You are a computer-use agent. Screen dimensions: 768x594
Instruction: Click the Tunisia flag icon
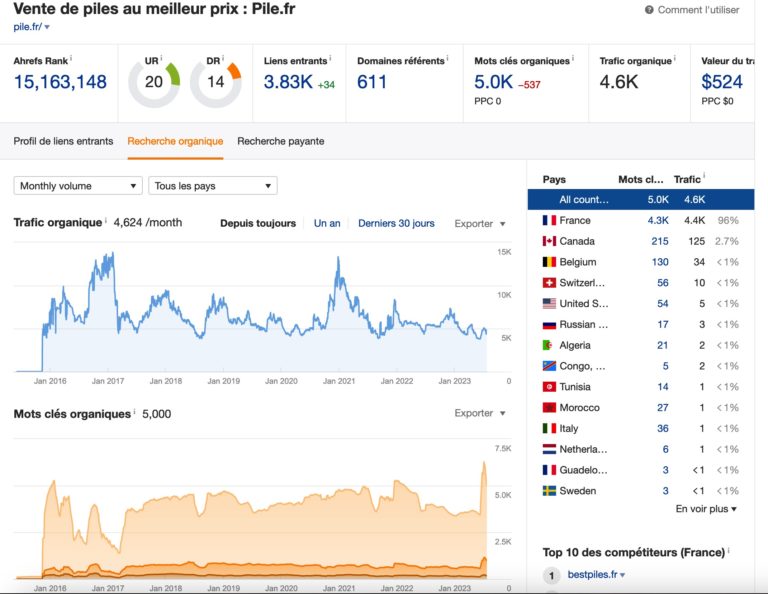pyautogui.click(x=549, y=387)
